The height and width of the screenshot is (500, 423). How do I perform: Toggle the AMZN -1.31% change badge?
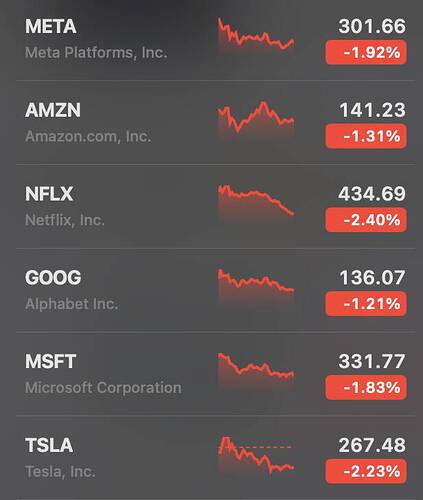pyautogui.click(x=366, y=136)
